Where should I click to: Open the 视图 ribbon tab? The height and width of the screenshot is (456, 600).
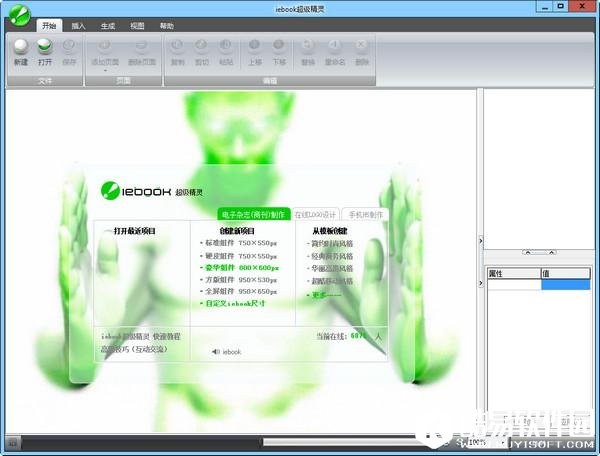pos(137,26)
